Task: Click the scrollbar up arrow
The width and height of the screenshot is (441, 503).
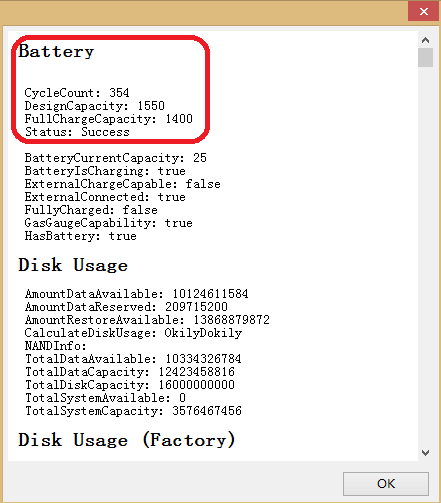Action: [x=425, y=40]
